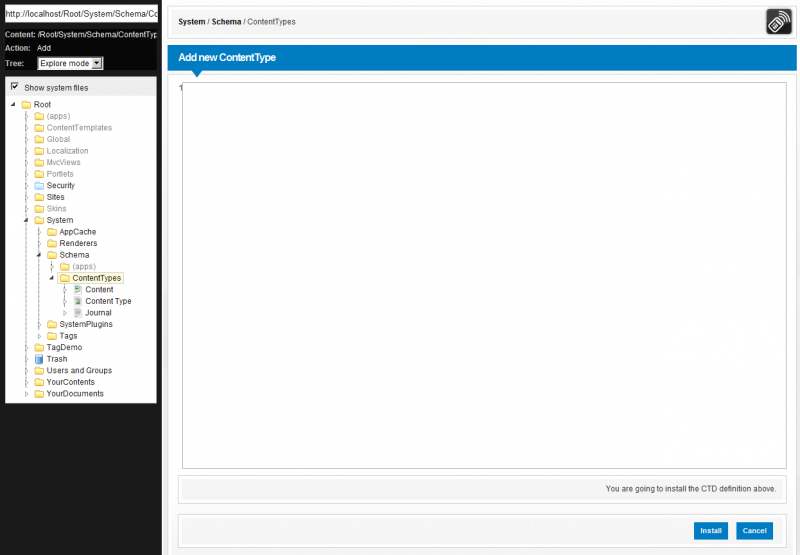The height and width of the screenshot is (555, 800).
Task: Click the Content Type item icon
Action: tap(78, 301)
